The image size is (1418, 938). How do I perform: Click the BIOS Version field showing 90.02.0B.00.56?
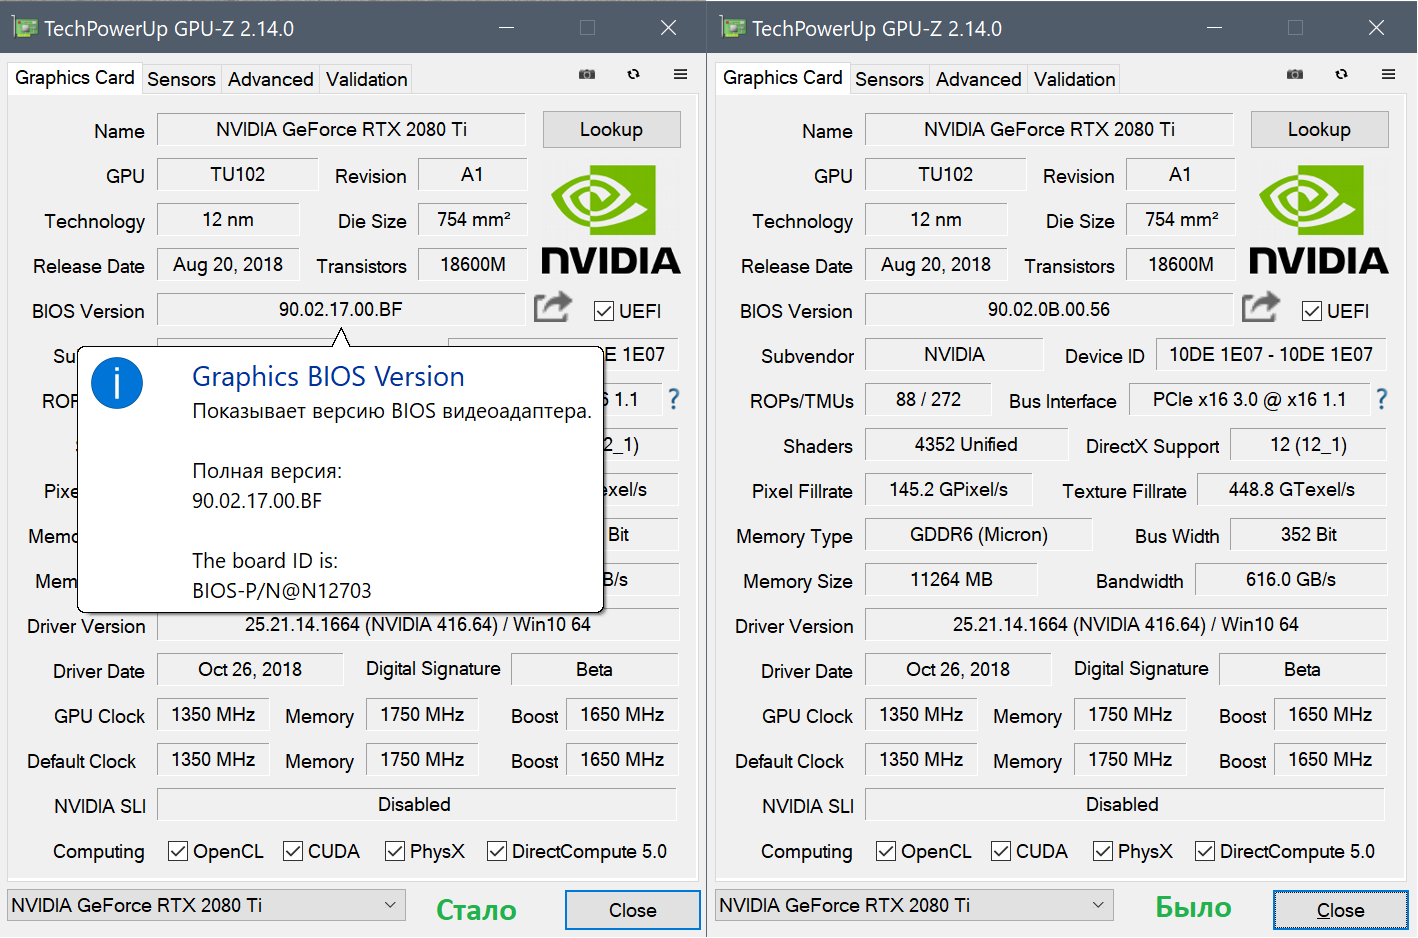click(1049, 309)
